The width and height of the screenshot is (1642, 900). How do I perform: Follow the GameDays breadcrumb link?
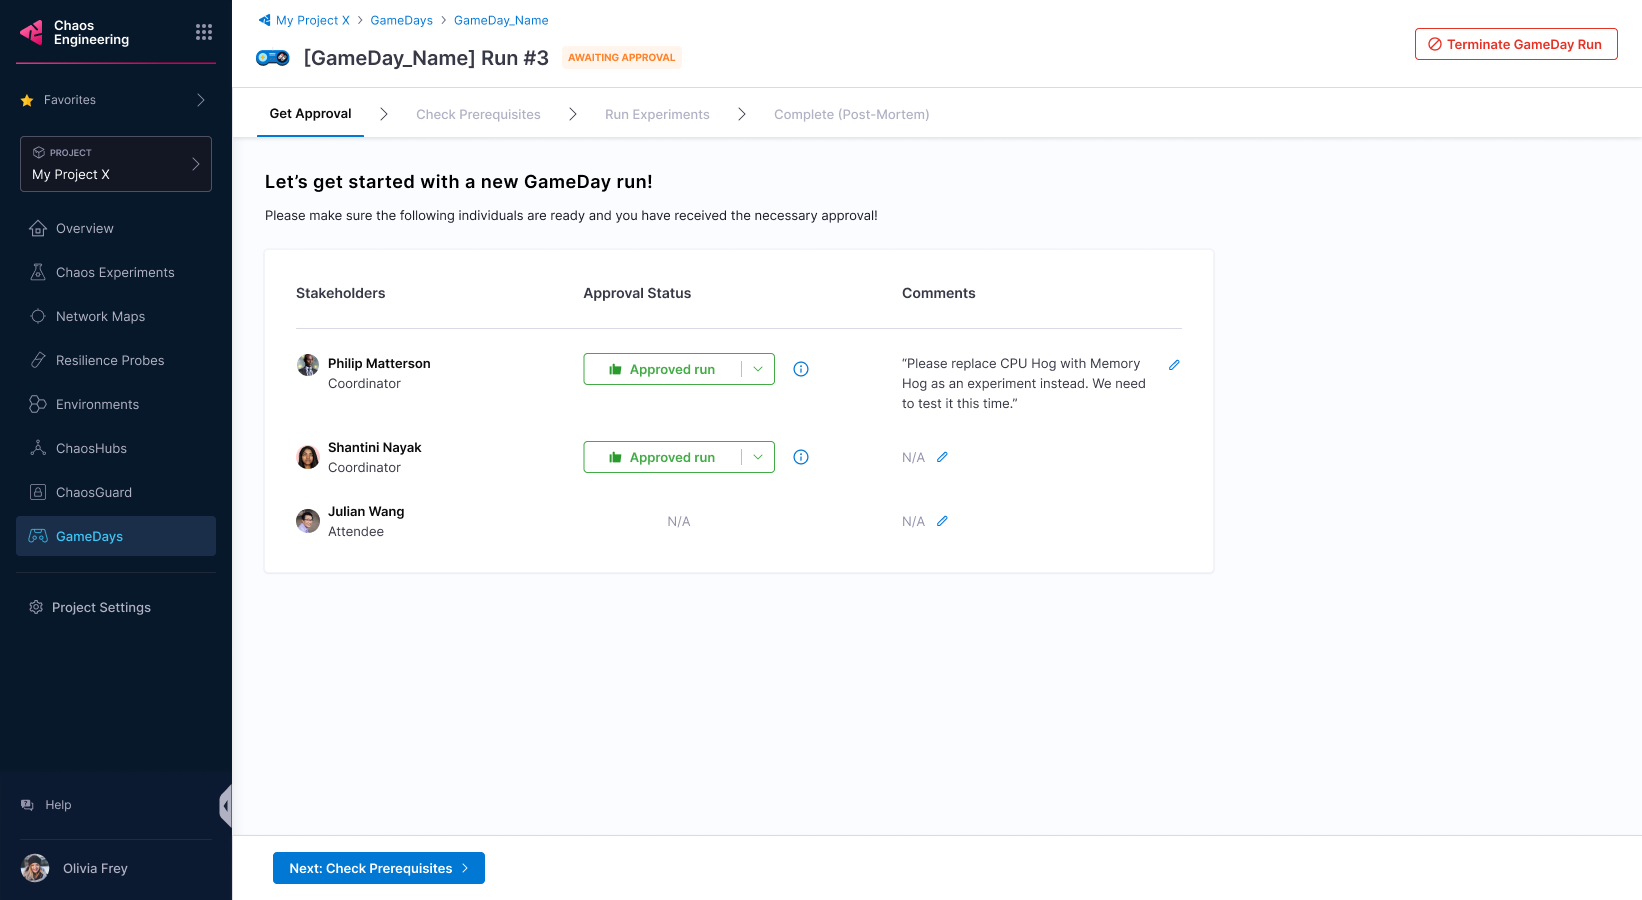pos(401,20)
